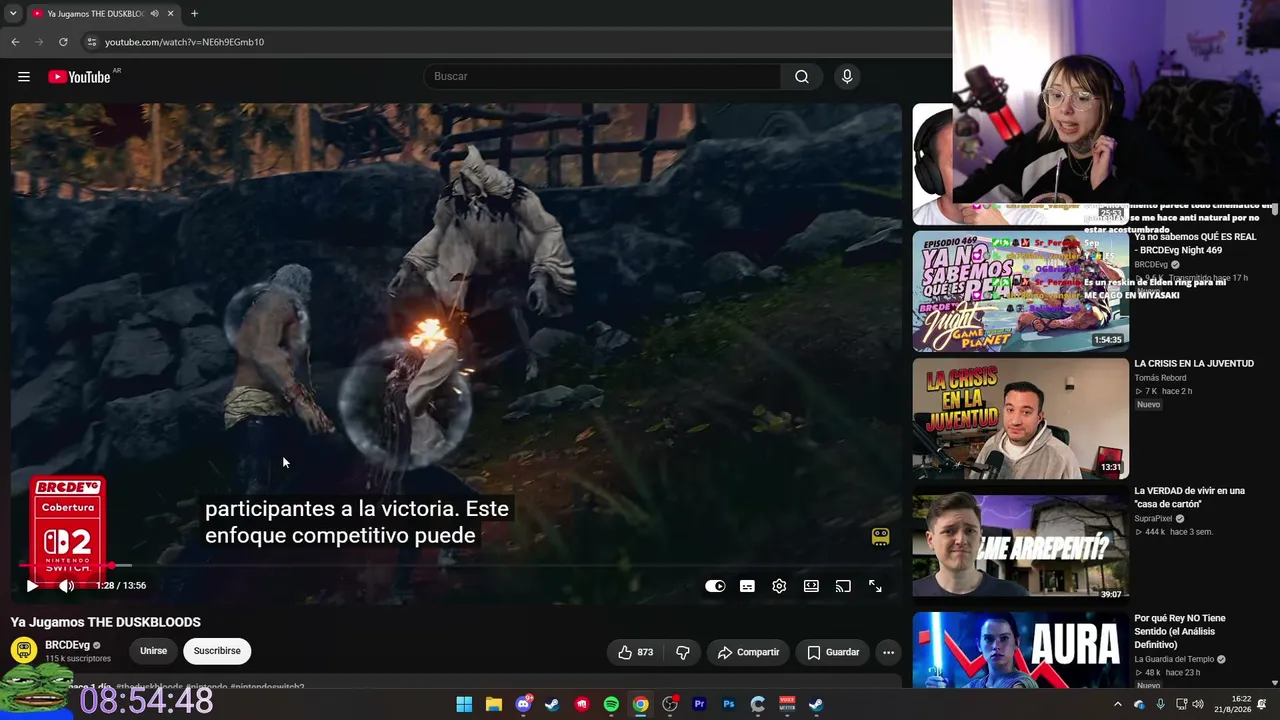Open Adobe Premiere Pro from taskbar
This screenshot has width=1280, height=720.
coord(699,704)
